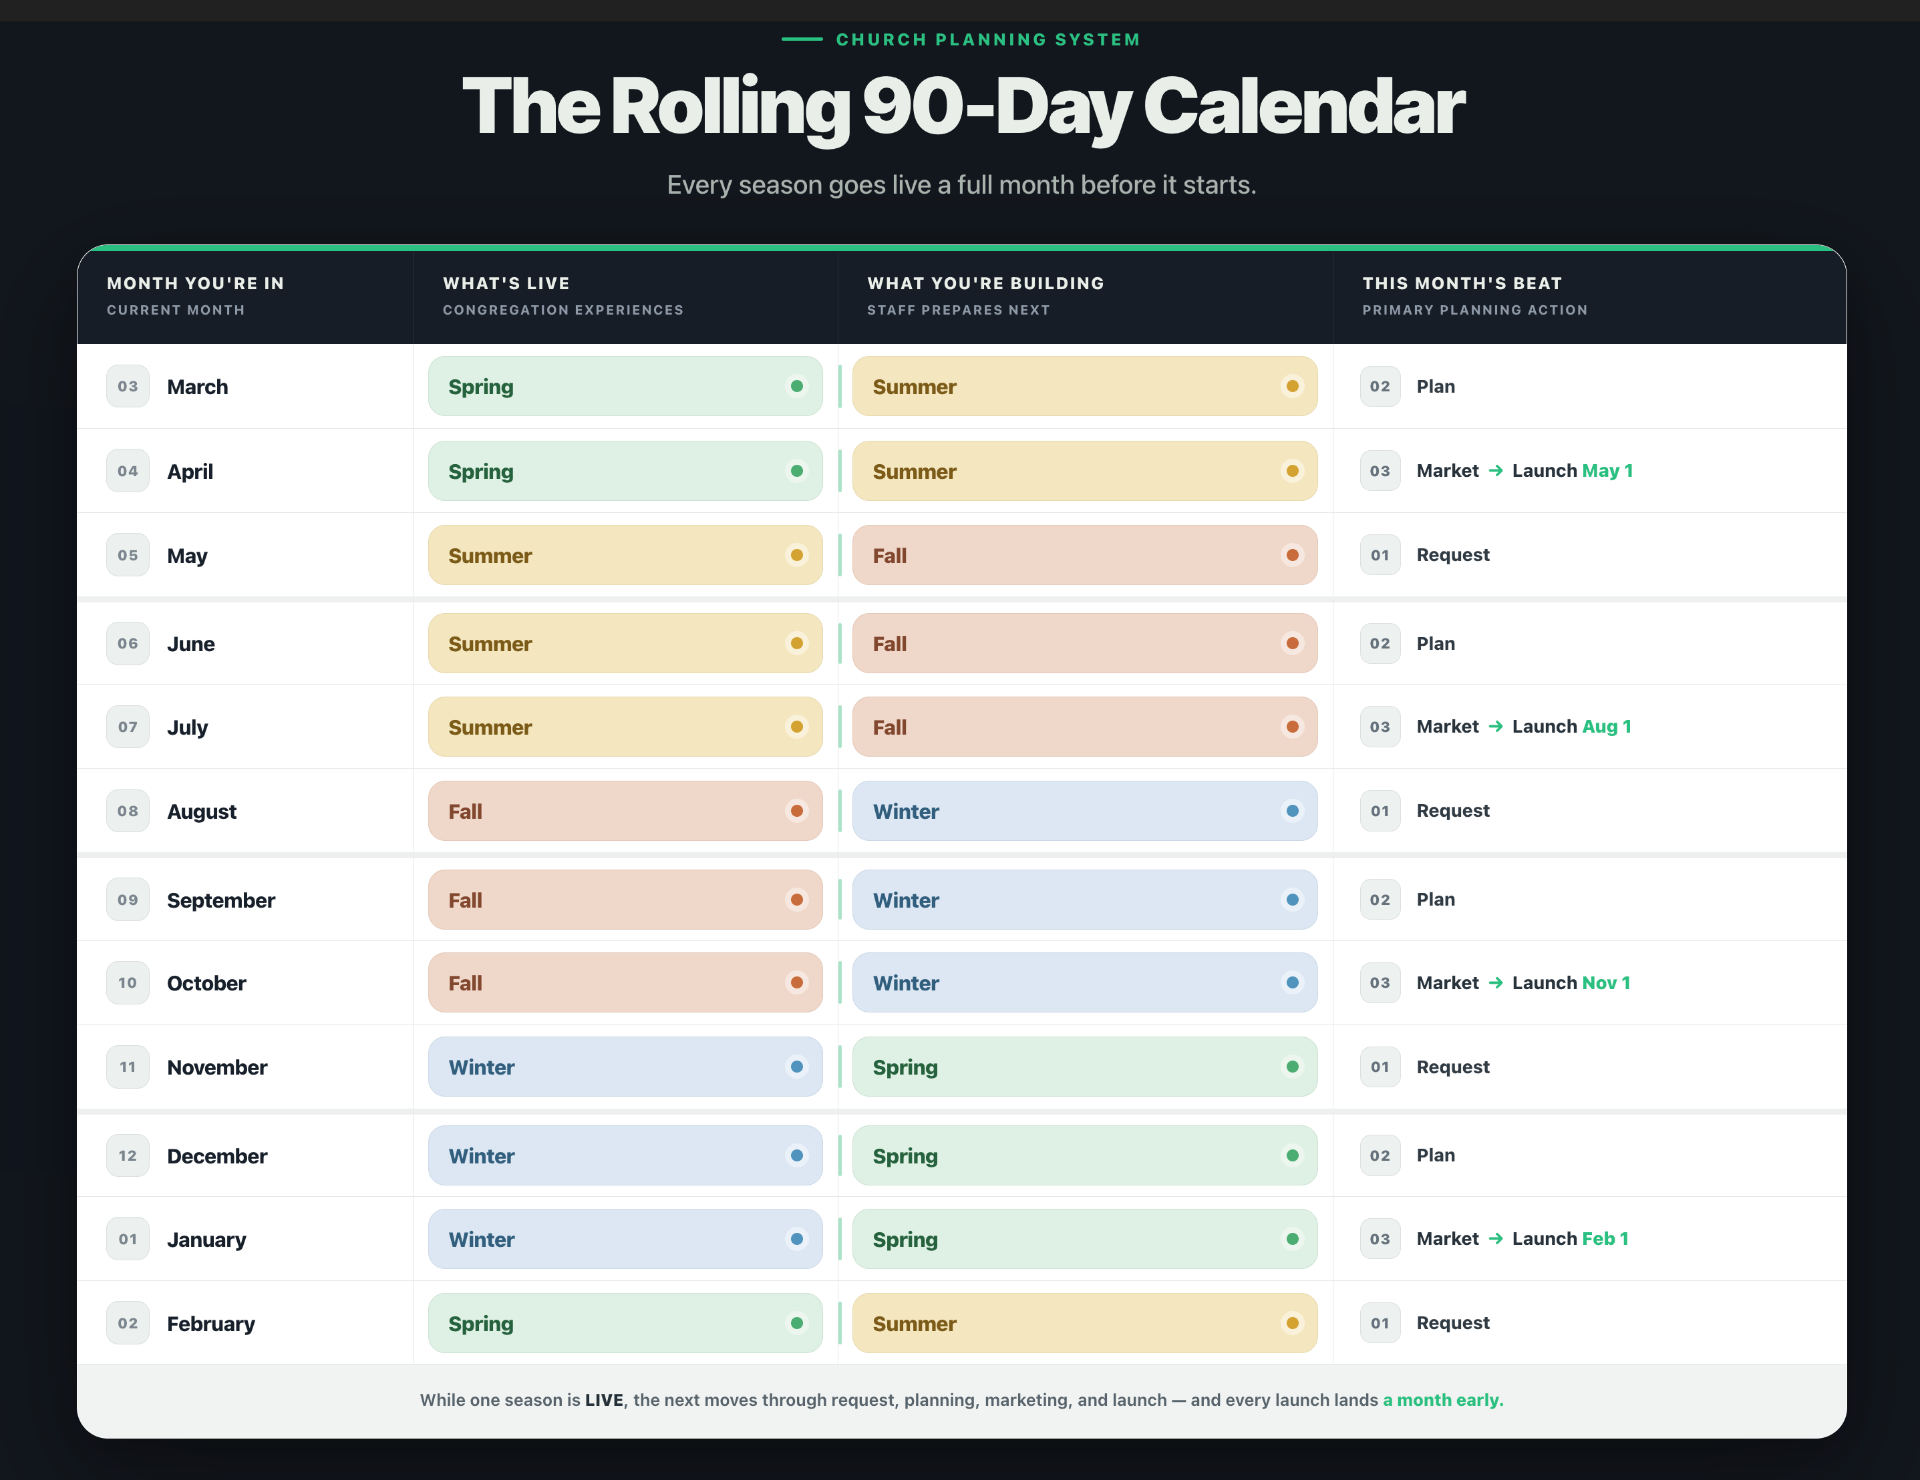Click the Church Planning System label

tap(988, 39)
